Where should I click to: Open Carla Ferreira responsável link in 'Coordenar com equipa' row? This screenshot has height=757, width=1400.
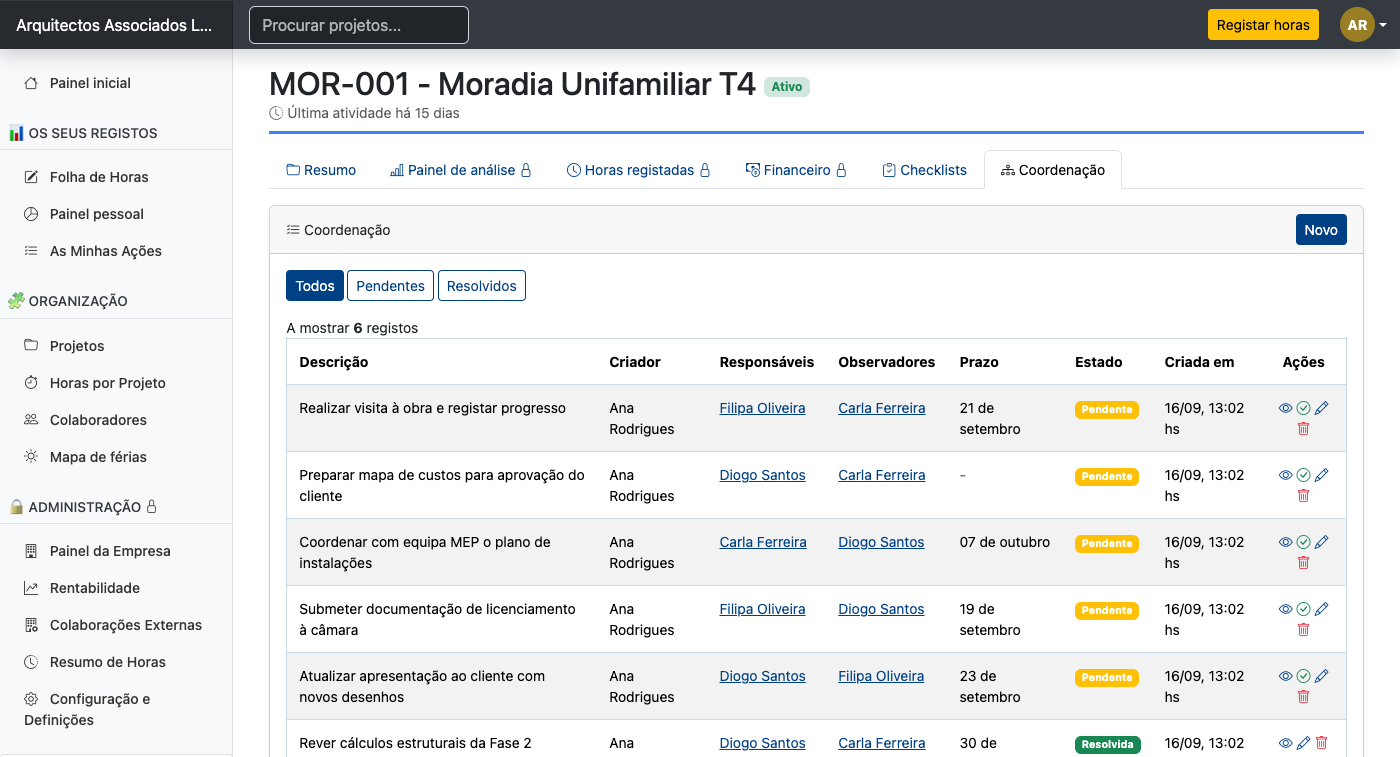pos(763,542)
